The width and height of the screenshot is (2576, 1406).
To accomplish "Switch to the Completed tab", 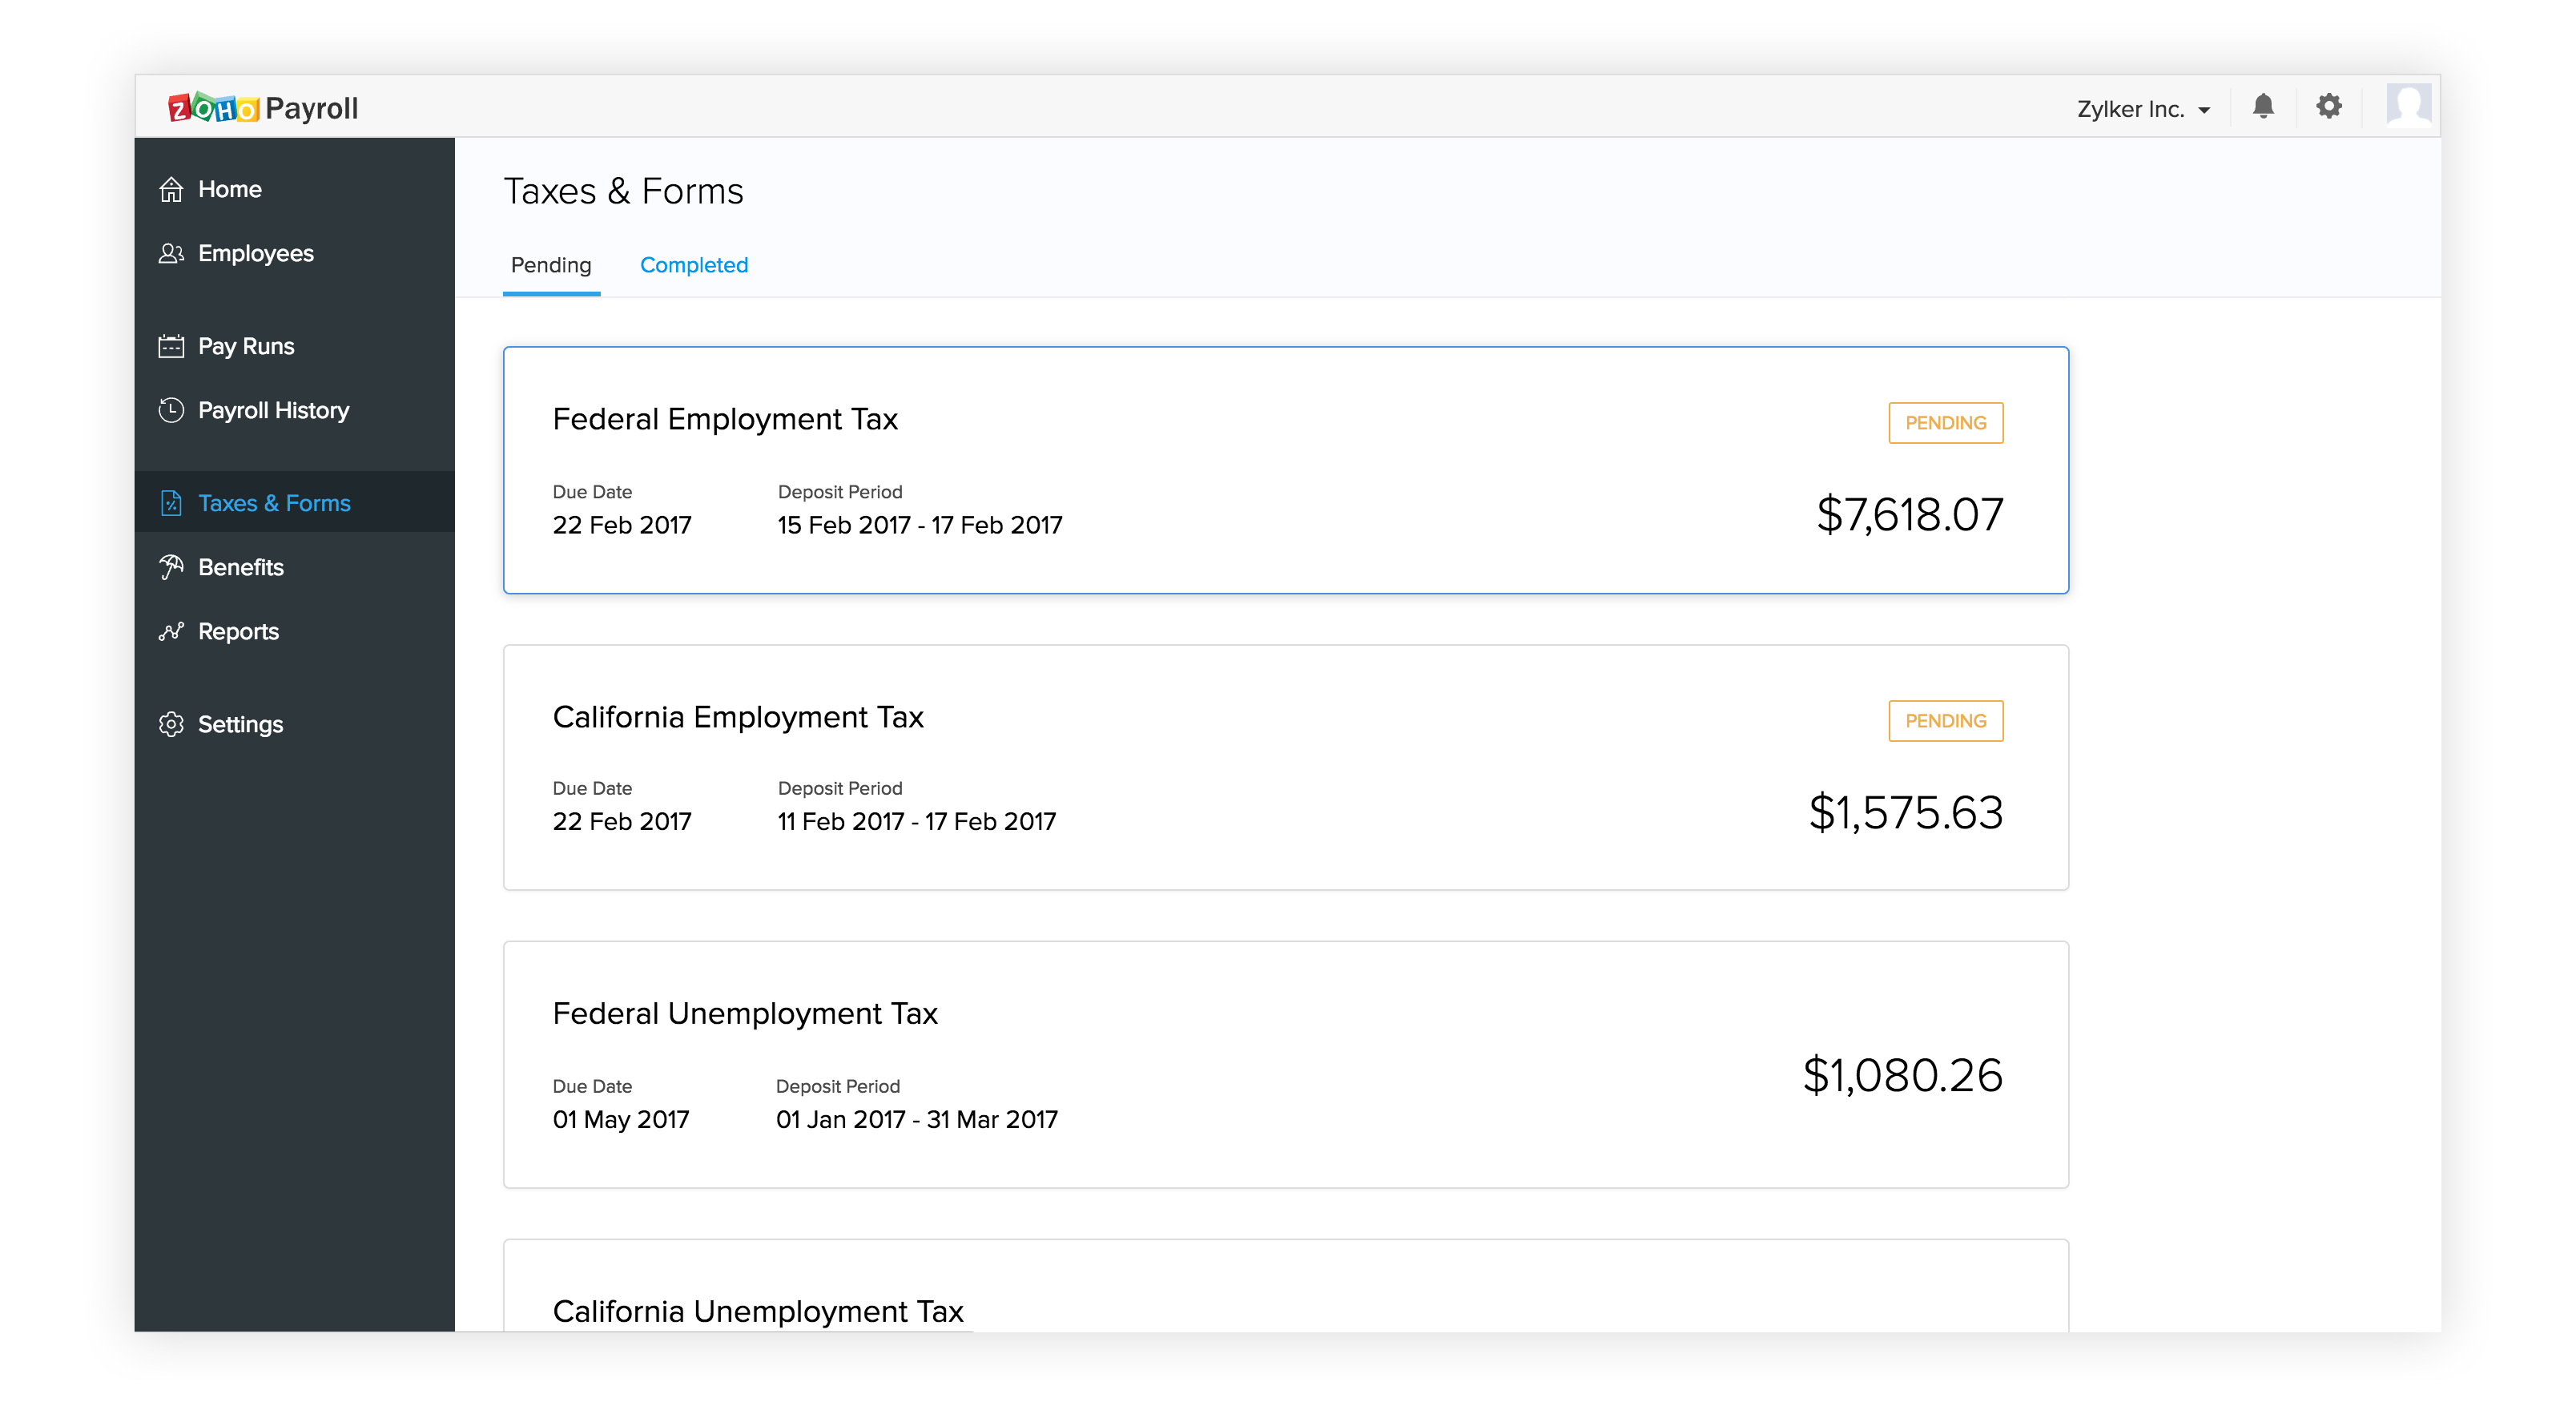I will tap(693, 265).
